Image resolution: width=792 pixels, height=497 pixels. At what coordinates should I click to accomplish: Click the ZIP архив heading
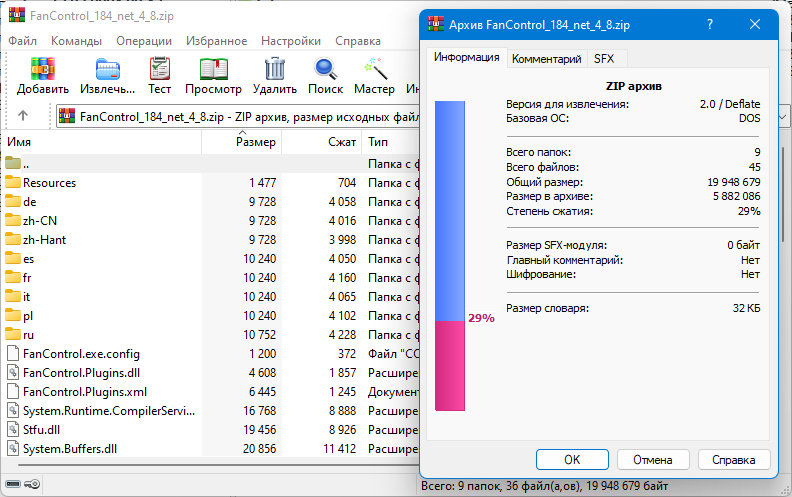(x=633, y=86)
